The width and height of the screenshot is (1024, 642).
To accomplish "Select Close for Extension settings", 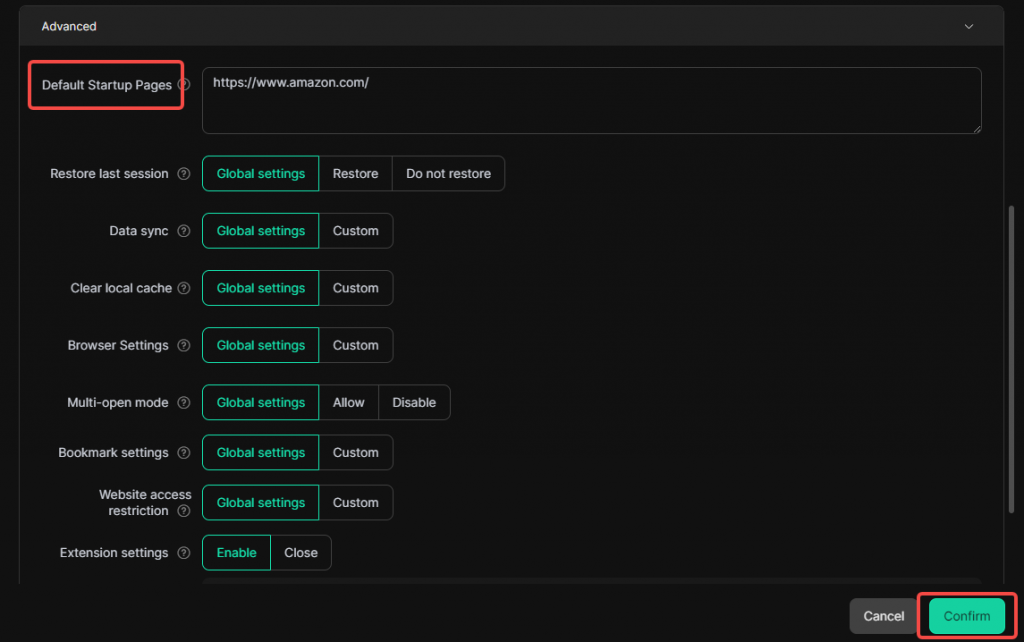I will (300, 553).
